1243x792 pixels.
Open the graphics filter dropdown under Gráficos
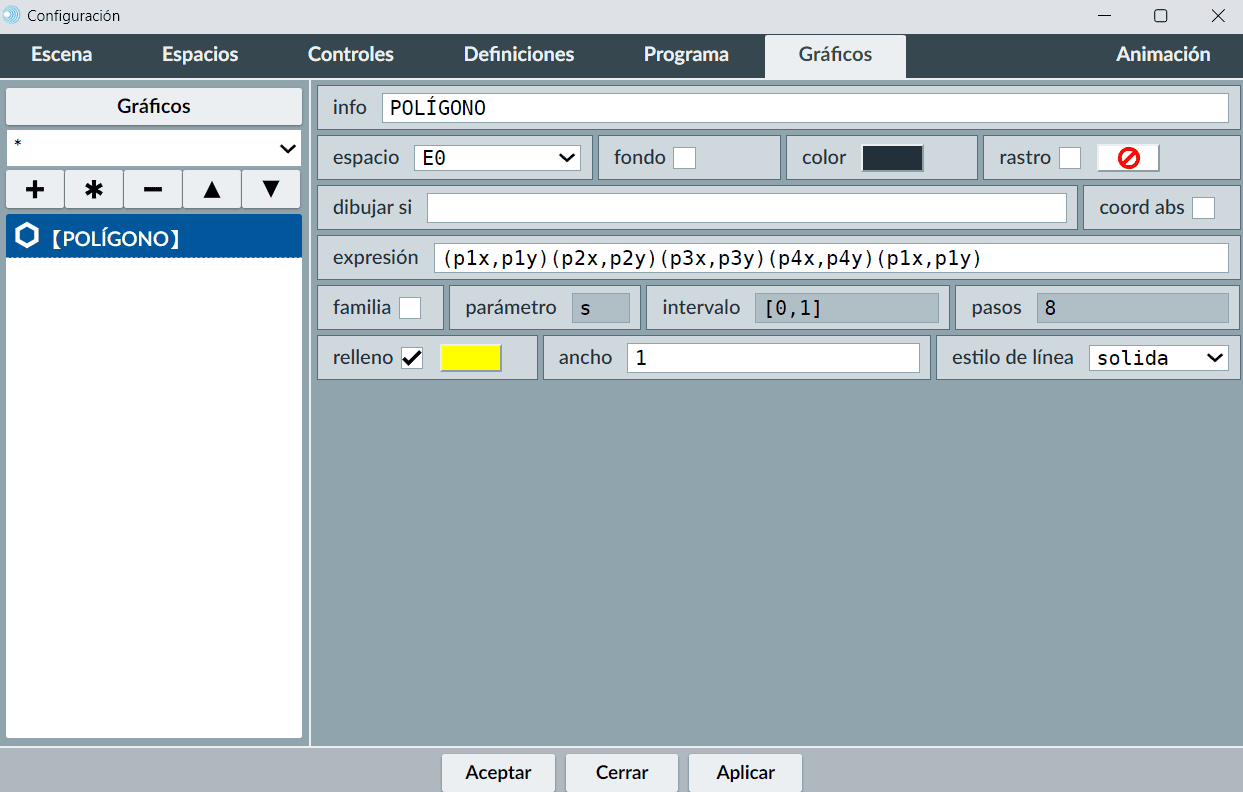coord(154,148)
